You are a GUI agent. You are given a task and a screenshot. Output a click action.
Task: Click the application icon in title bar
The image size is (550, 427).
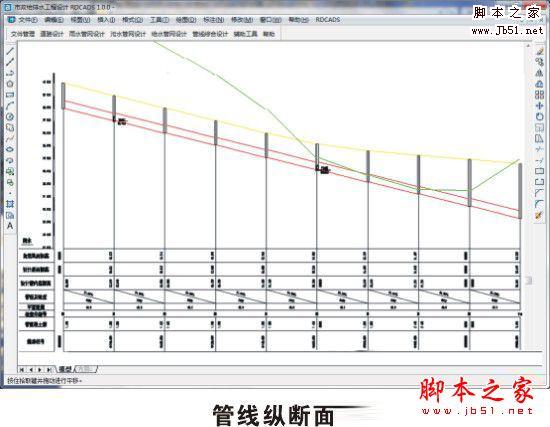pos(7,7)
